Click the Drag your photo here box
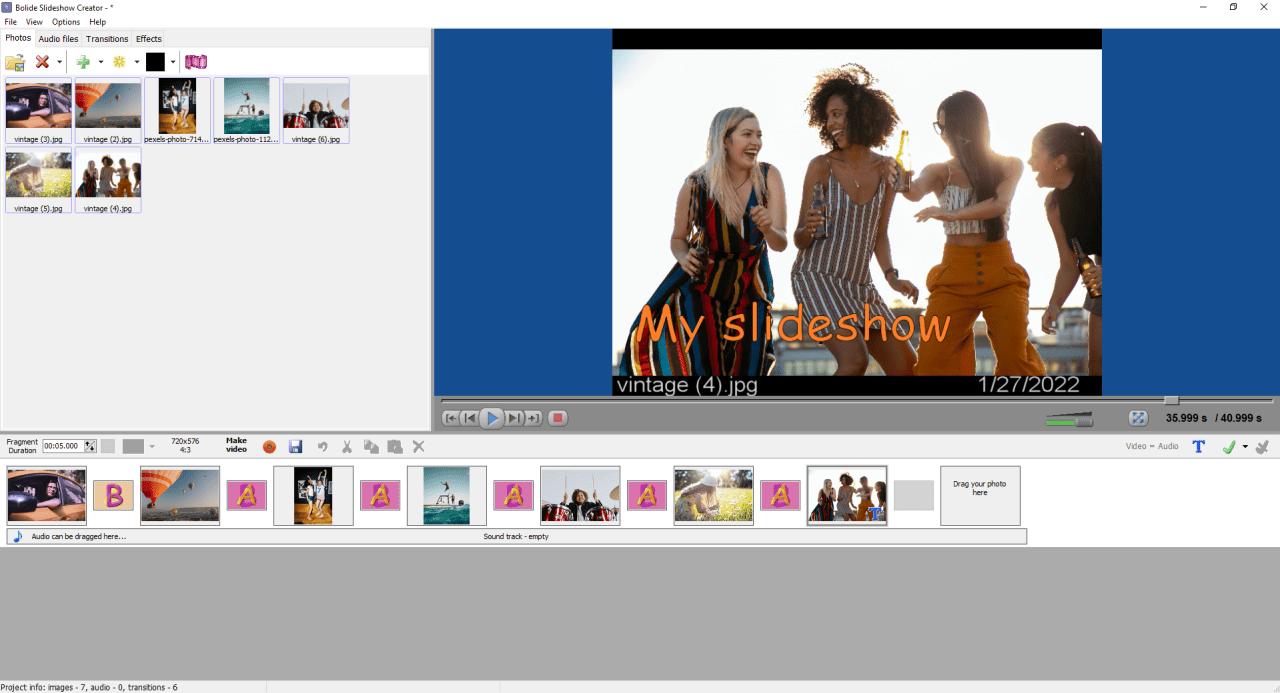1280x693 pixels. [x=980, y=496]
